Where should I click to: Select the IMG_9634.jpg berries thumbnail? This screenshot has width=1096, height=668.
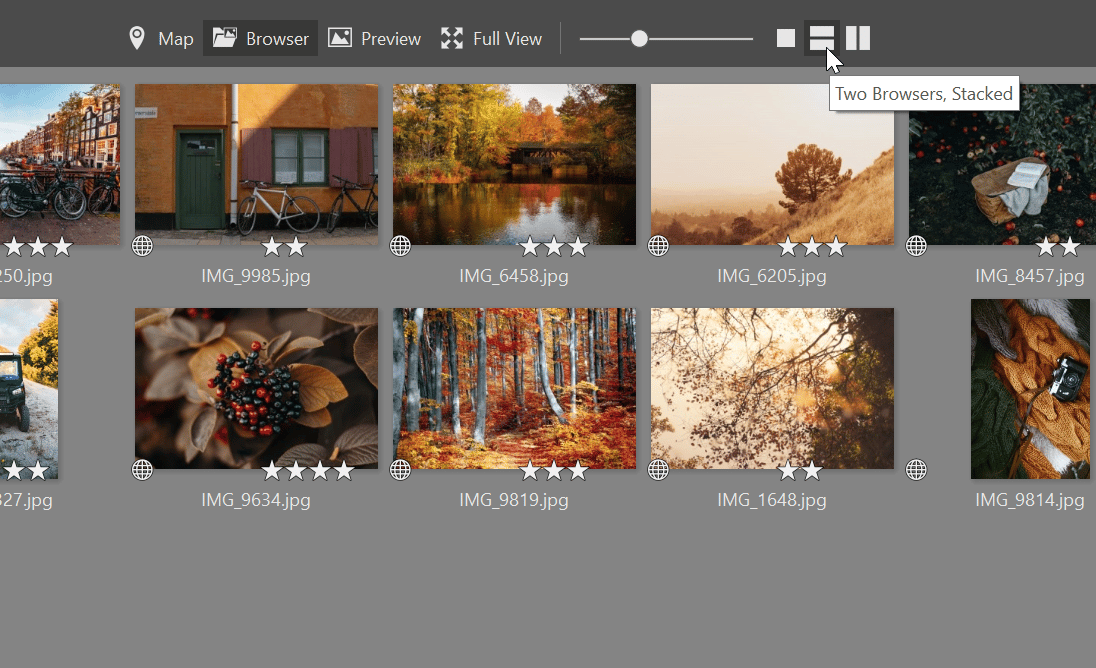[x=257, y=389]
